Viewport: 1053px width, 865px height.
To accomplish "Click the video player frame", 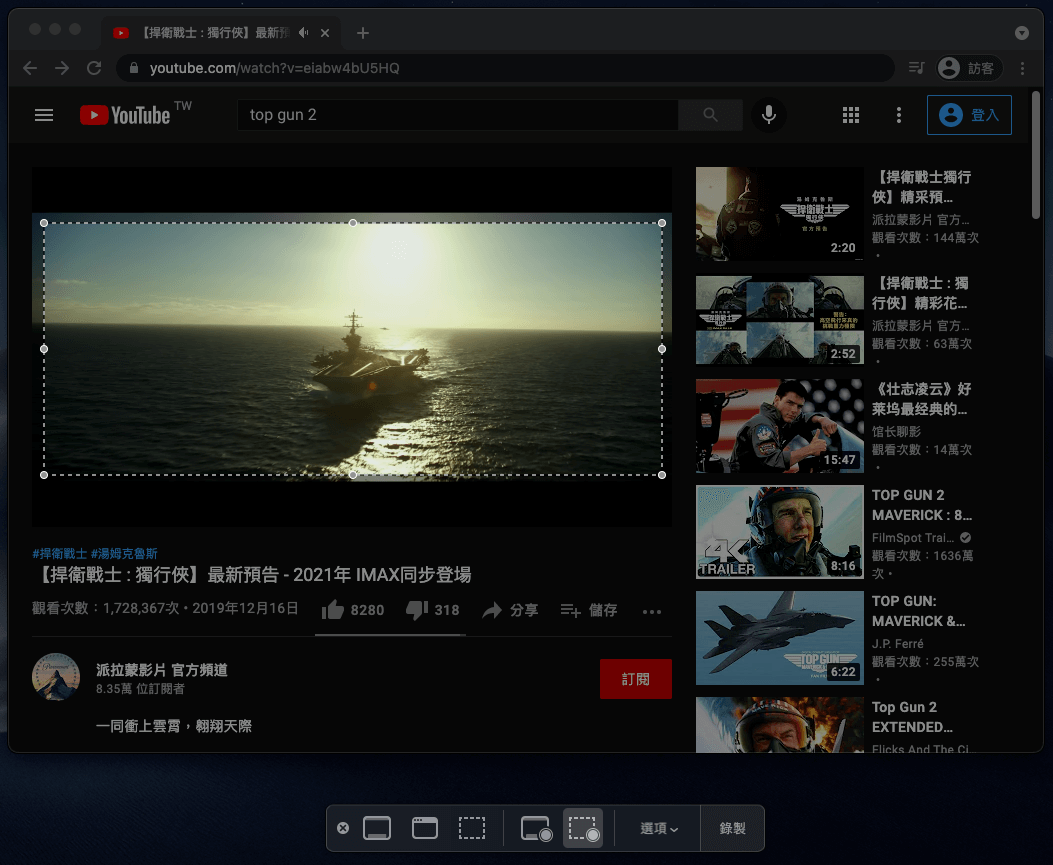I will click(352, 347).
